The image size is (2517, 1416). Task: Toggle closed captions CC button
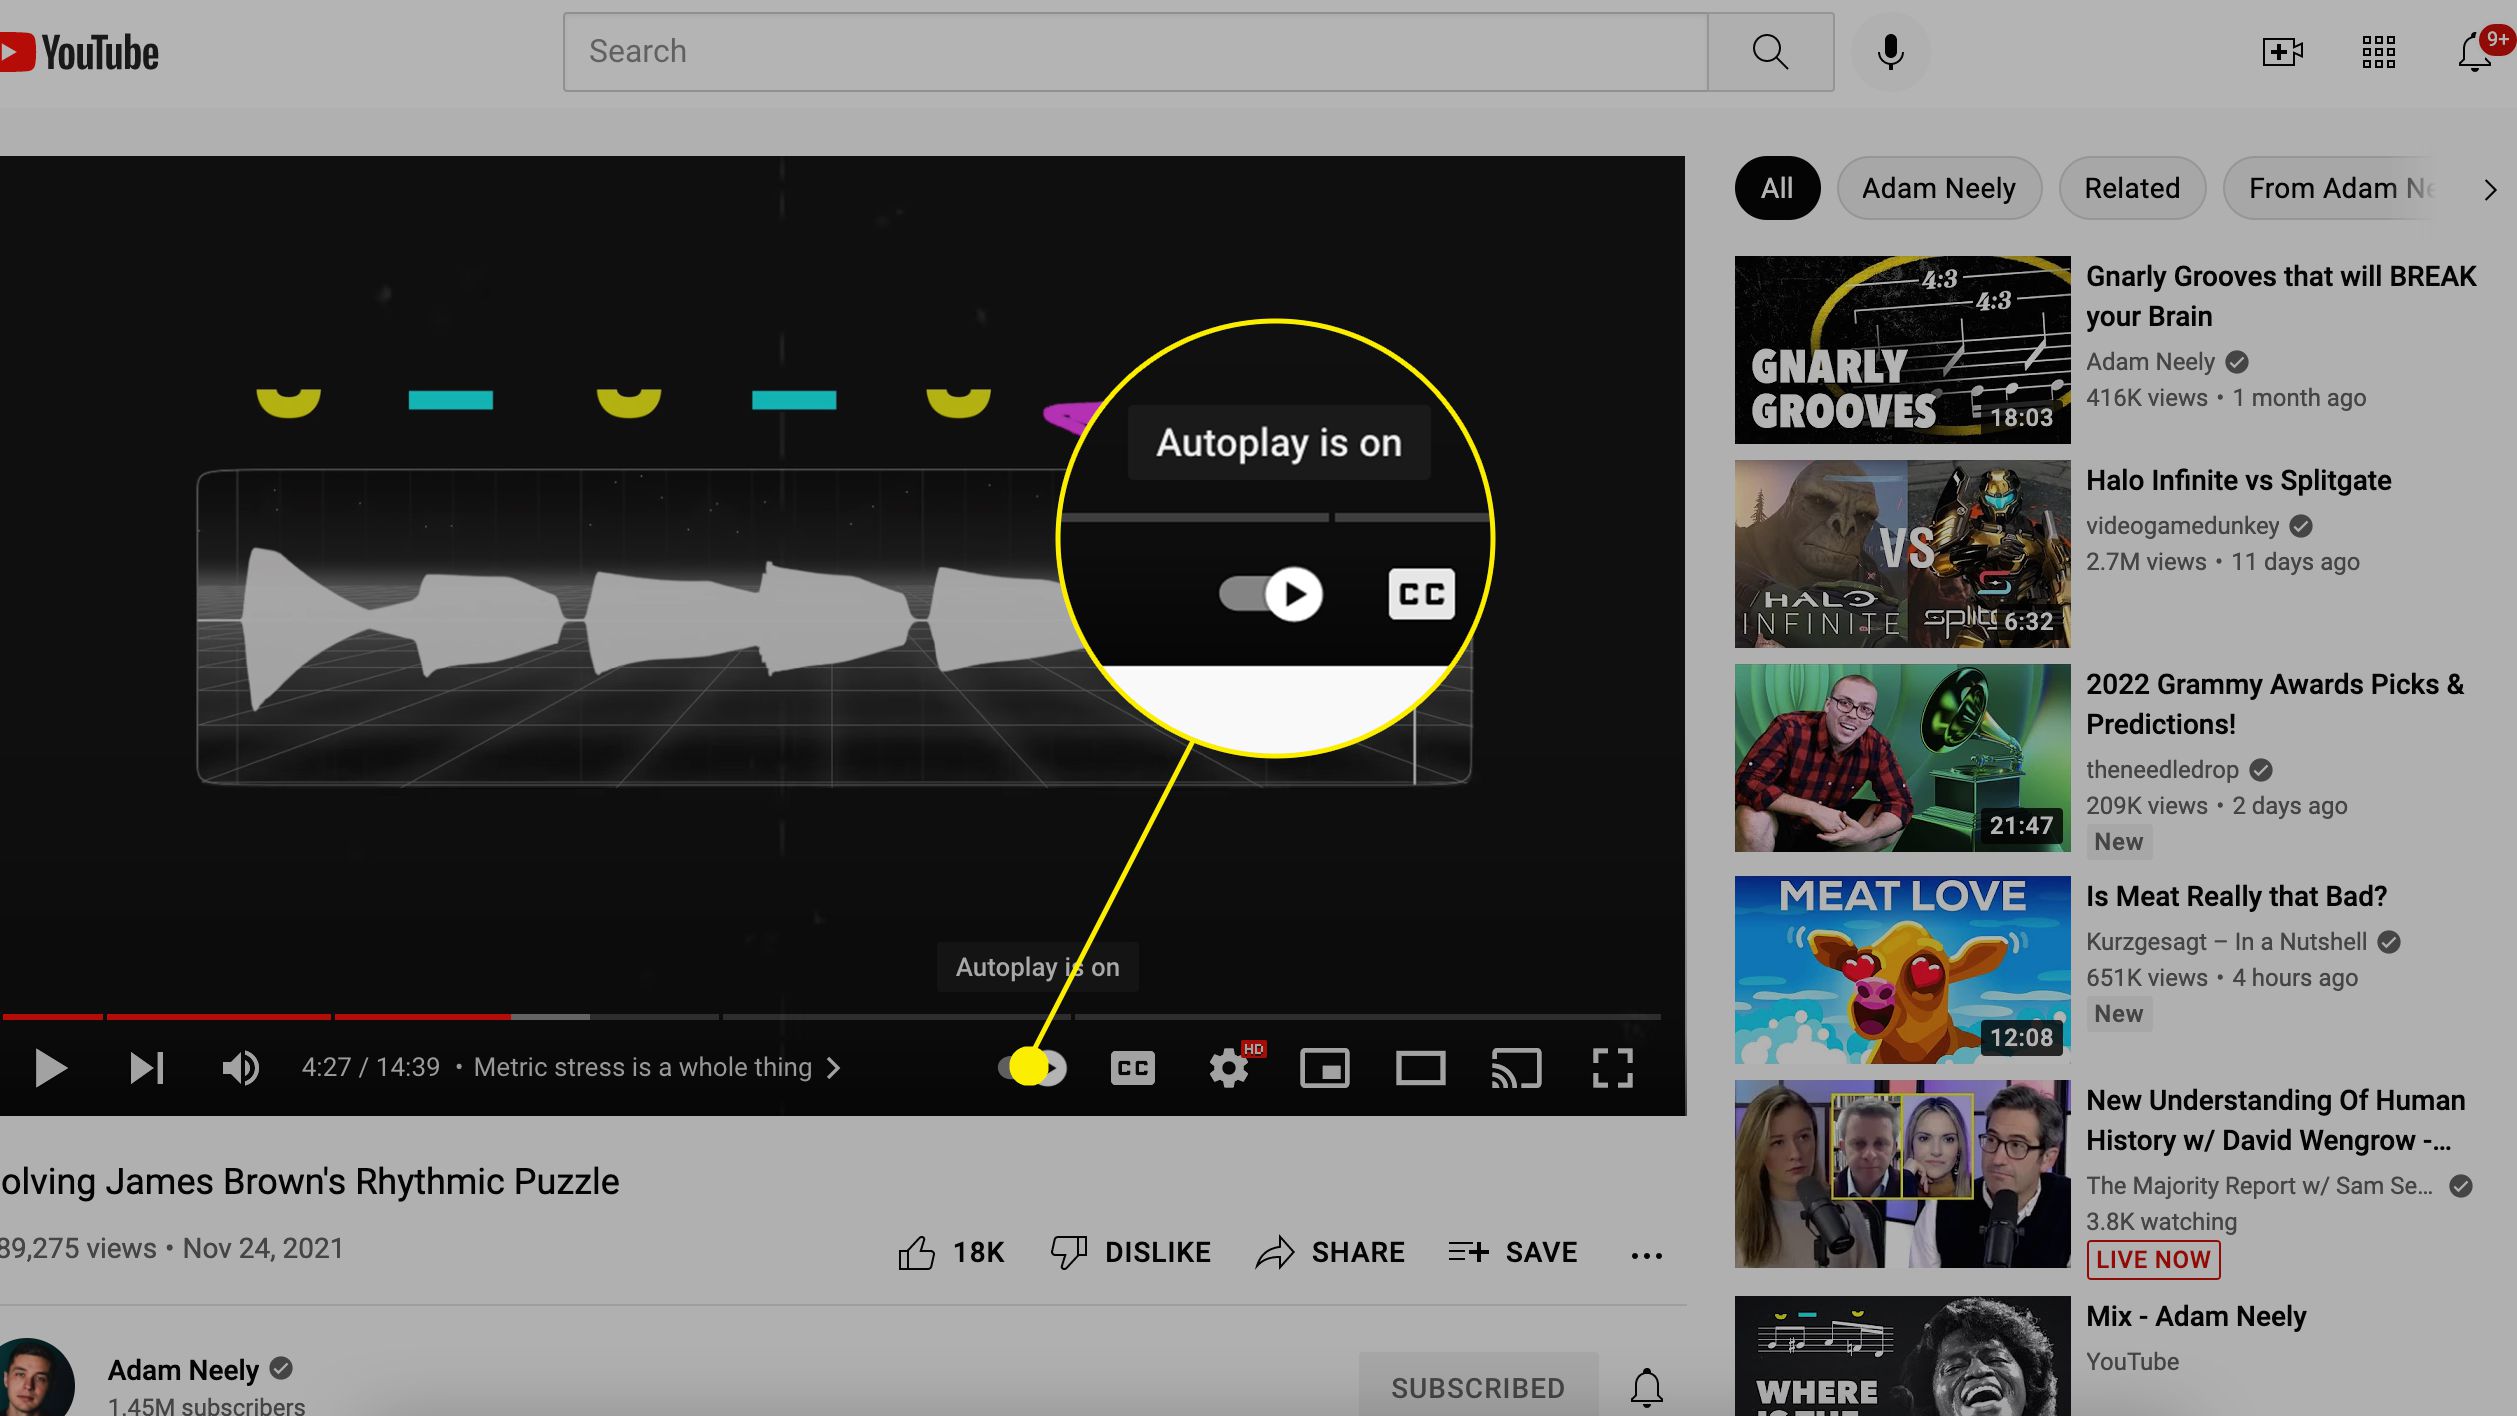coord(1132,1068)
